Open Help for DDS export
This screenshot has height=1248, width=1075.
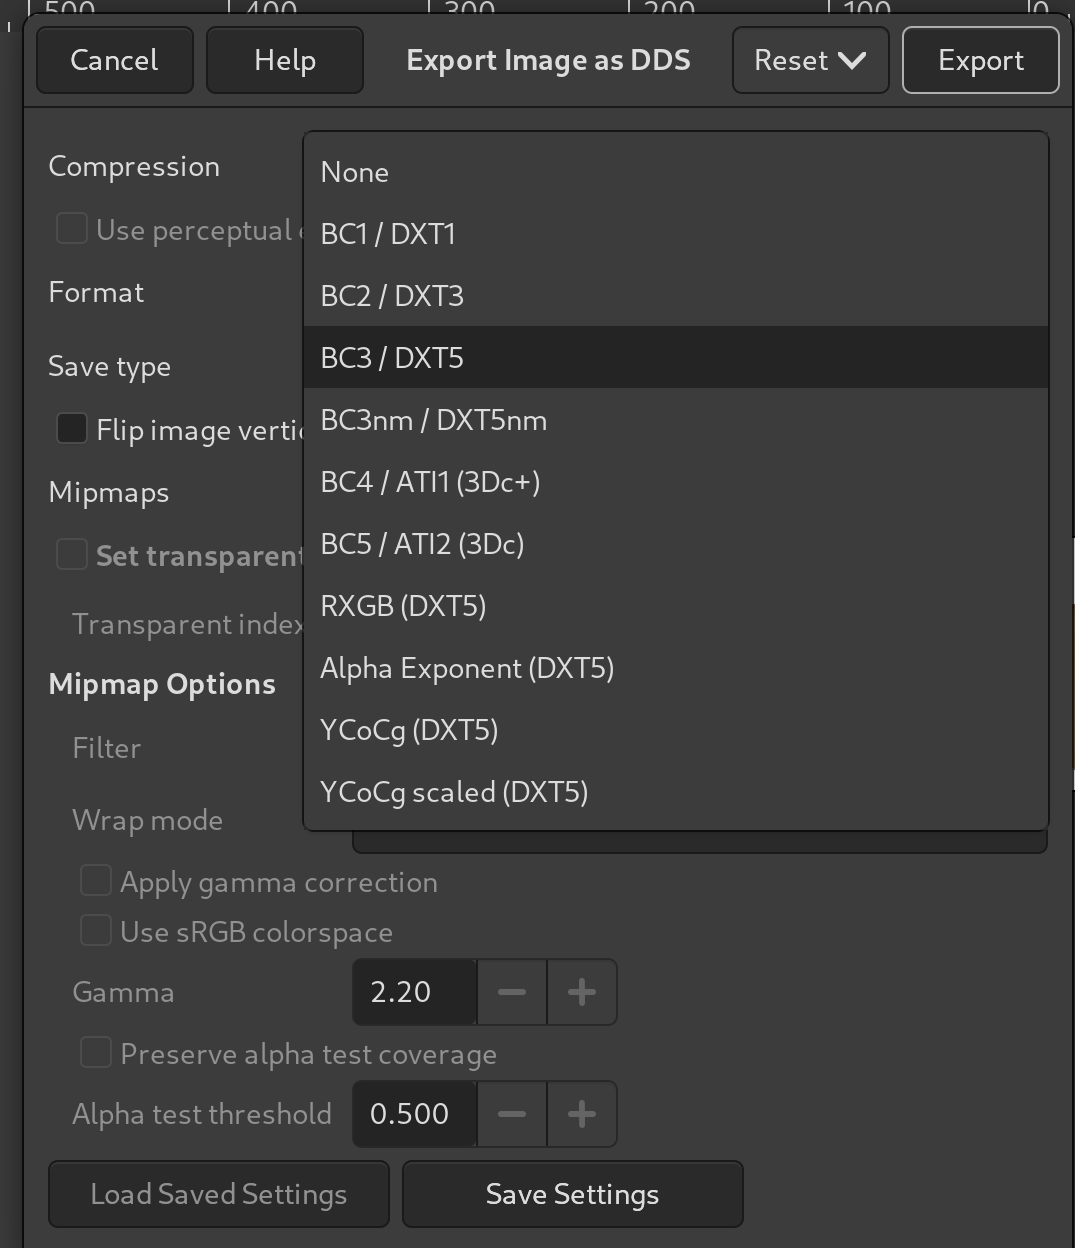point(285,60)
